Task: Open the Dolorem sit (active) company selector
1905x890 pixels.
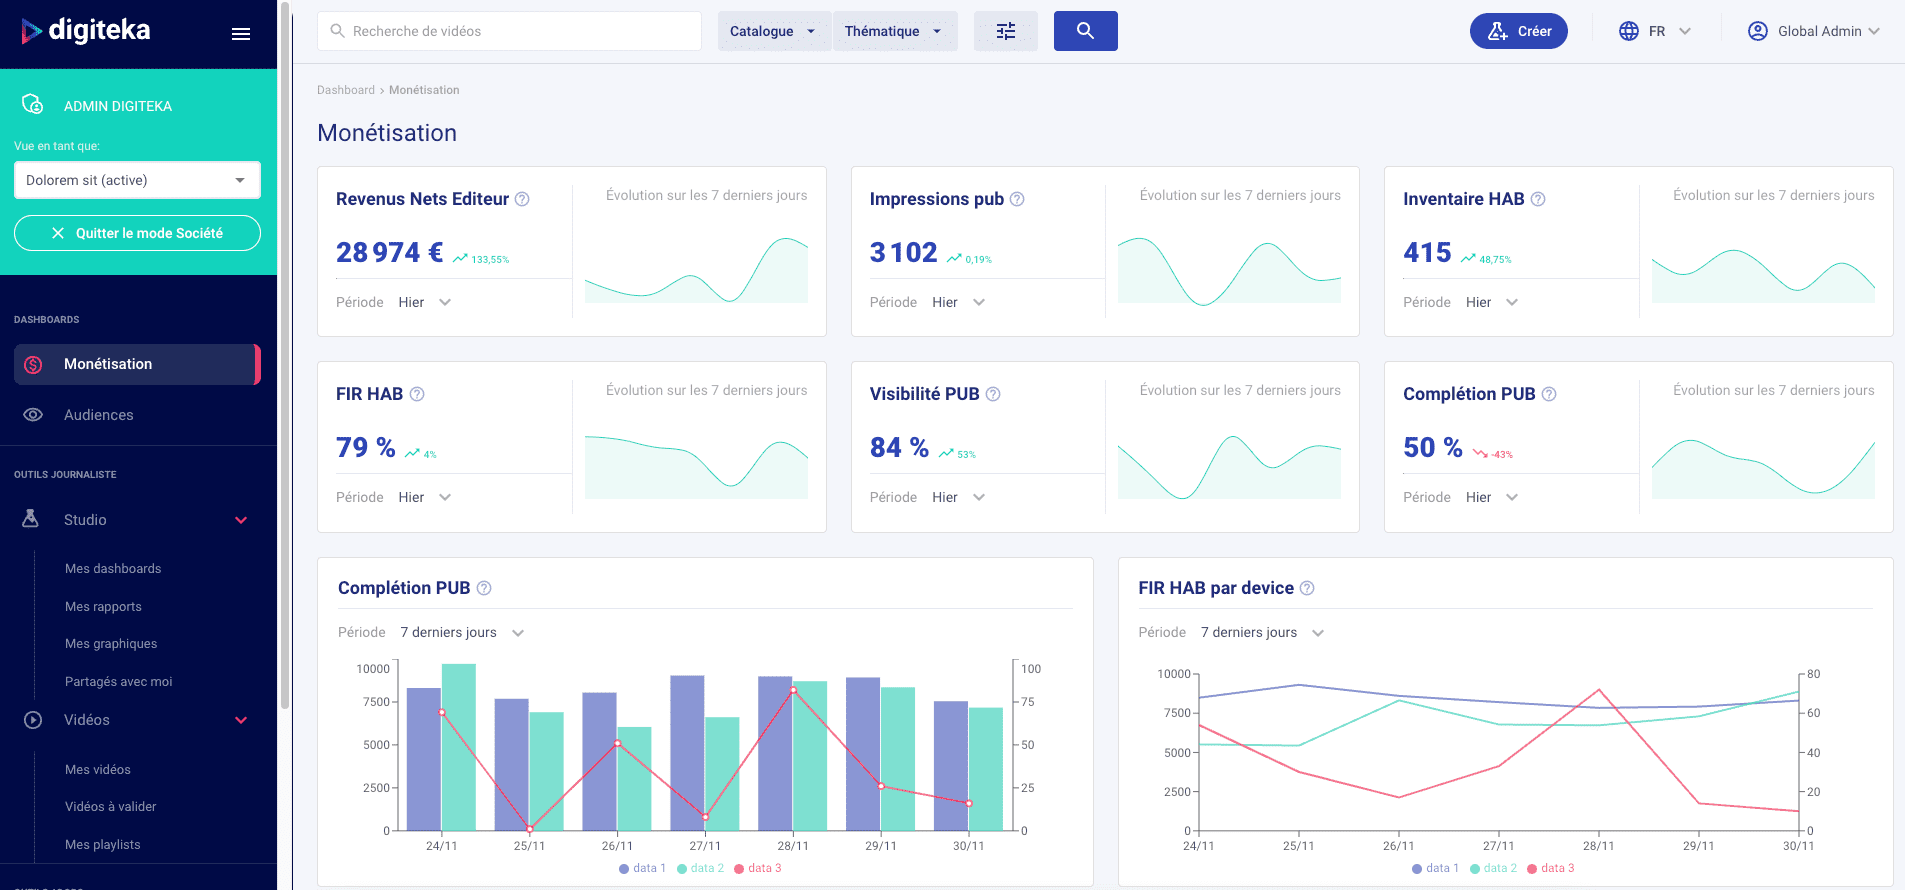Action: point(137,180)
